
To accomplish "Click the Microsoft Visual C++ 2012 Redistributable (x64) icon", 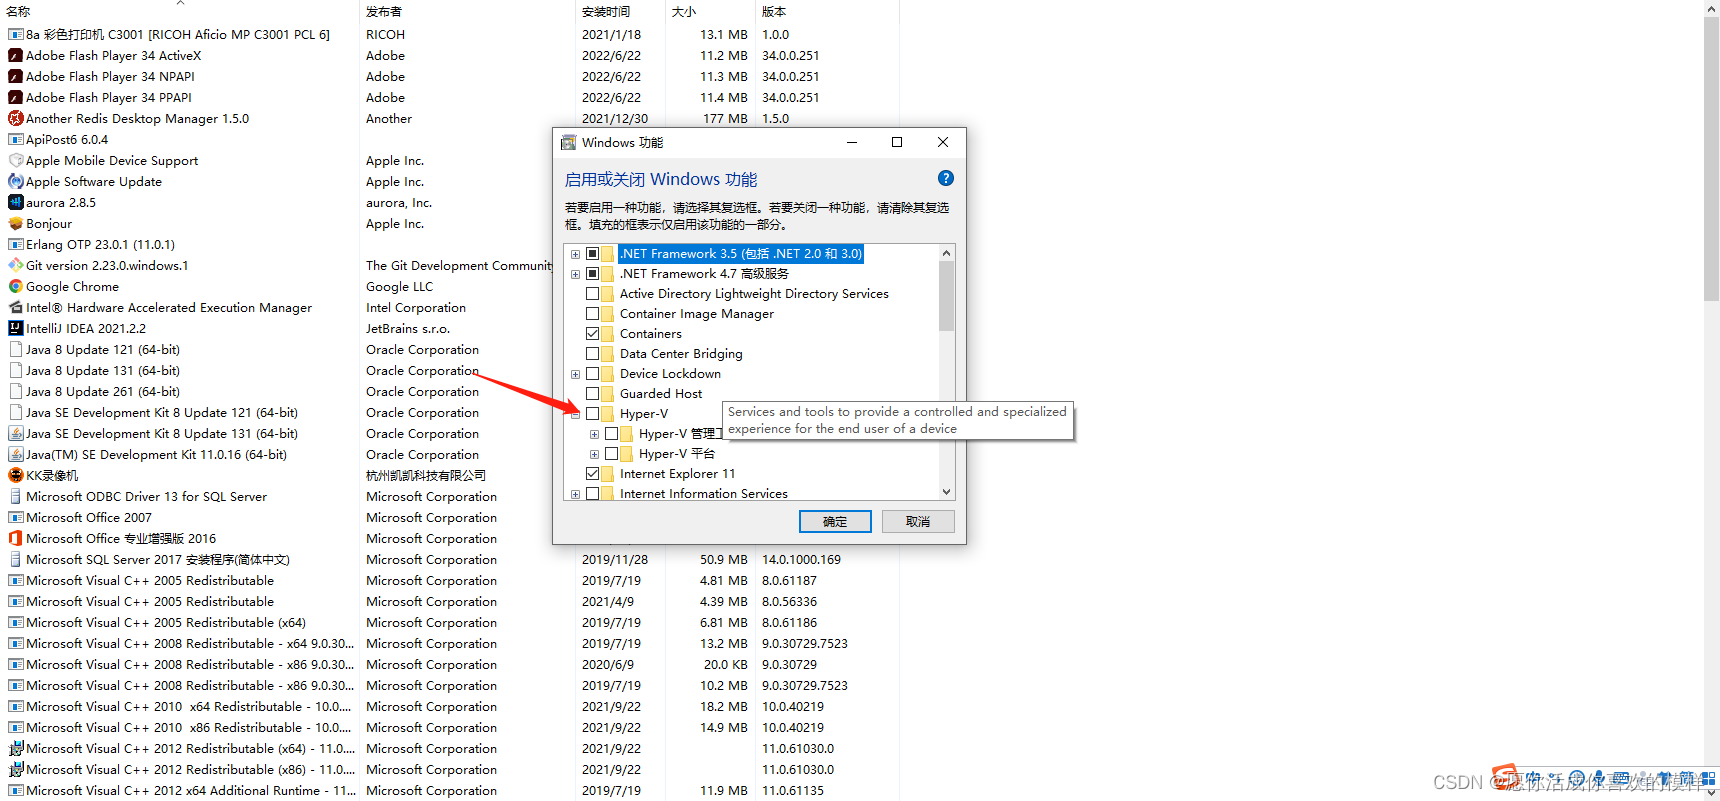I will coord(16,748).
